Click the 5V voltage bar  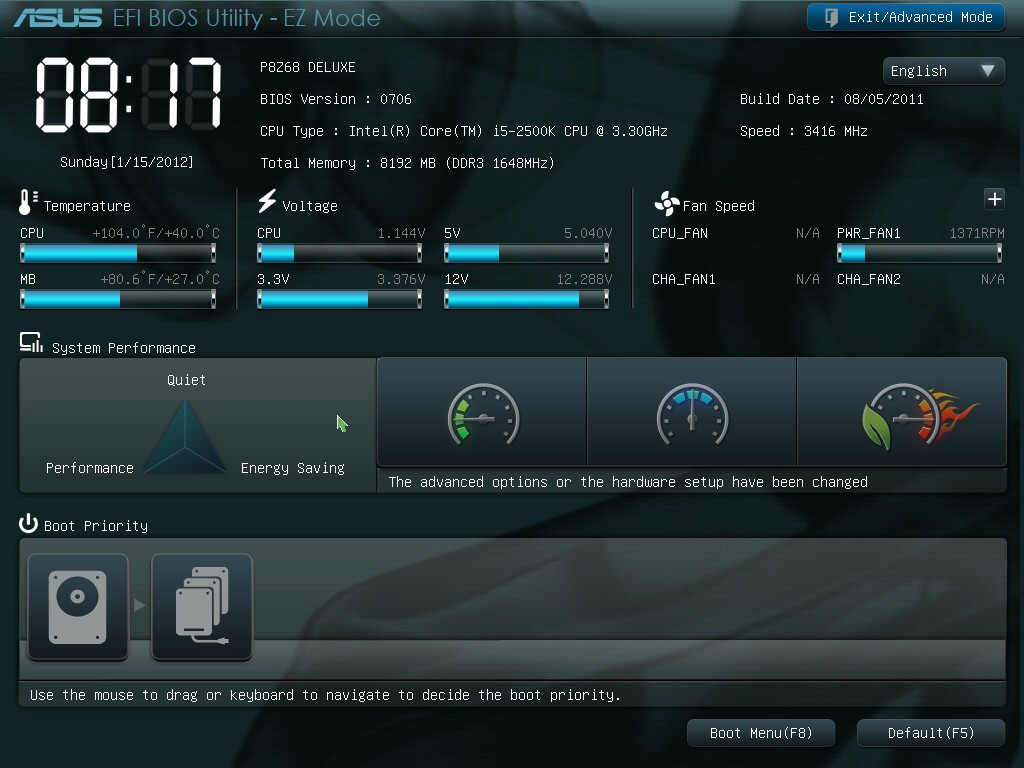526,253
